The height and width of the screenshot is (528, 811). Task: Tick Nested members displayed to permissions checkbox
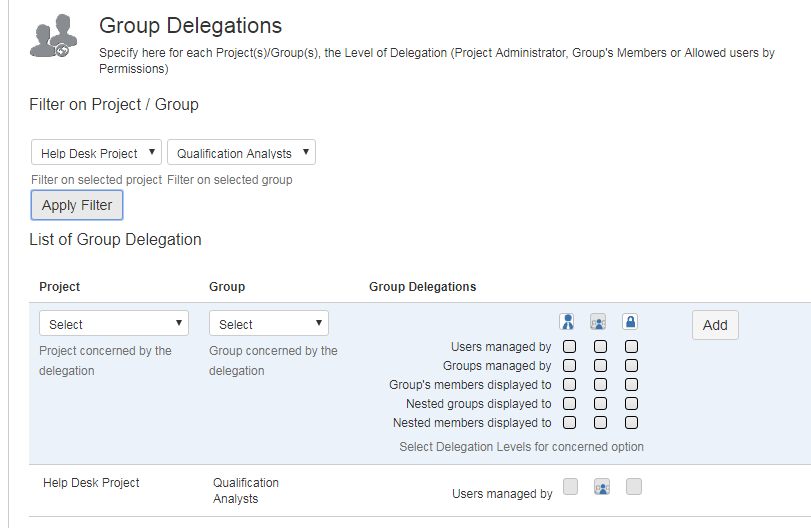pos(631,423)
